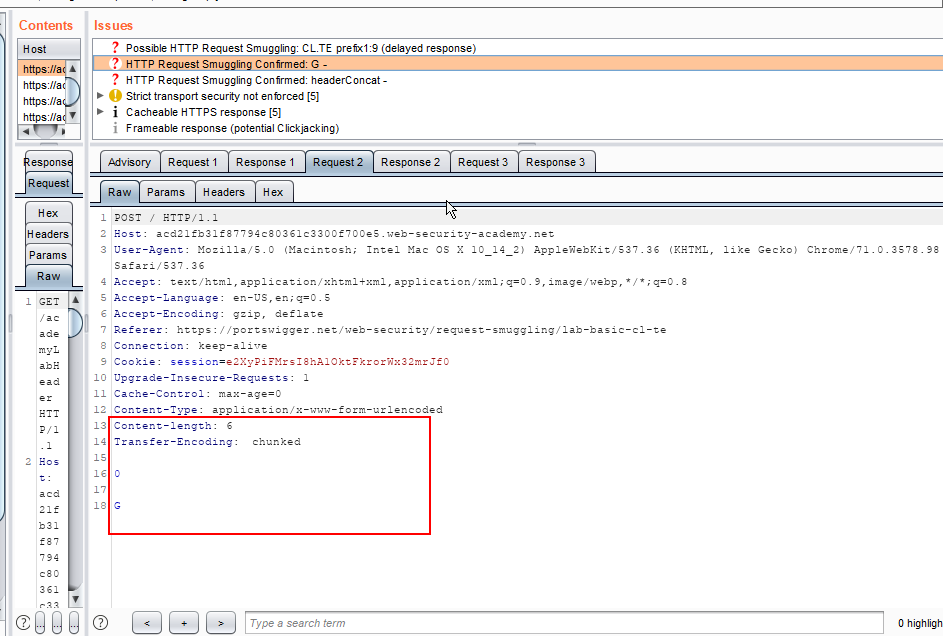Screen dimensions: 943x636
Task: Click the GET line in left raw pane
Action: 49,302
